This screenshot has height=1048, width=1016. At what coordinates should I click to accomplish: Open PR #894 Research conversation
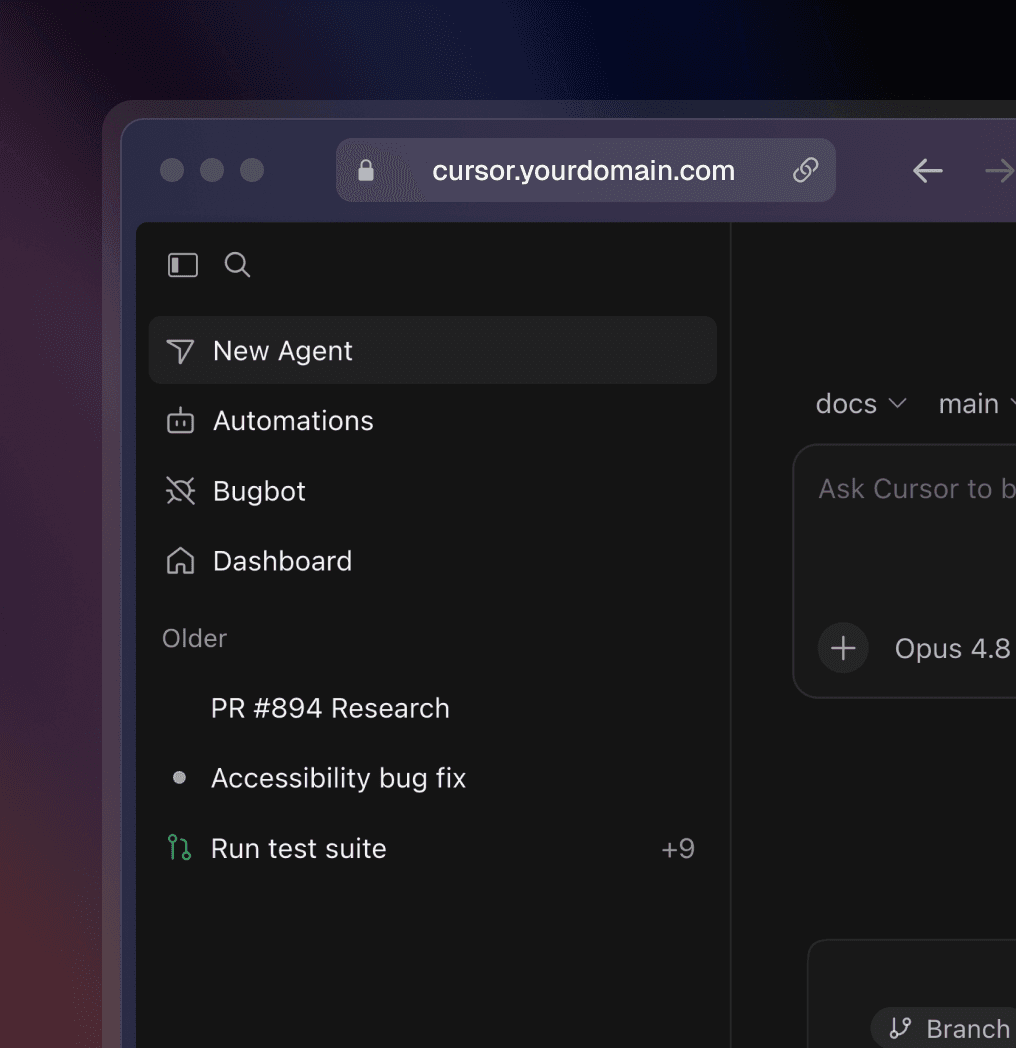pos(432,708)
